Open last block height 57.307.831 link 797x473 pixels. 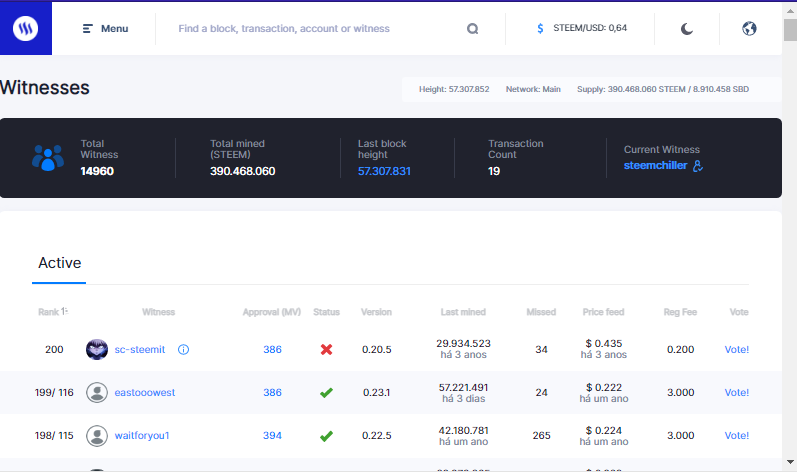pyautogui.click(x=384, y=171)
